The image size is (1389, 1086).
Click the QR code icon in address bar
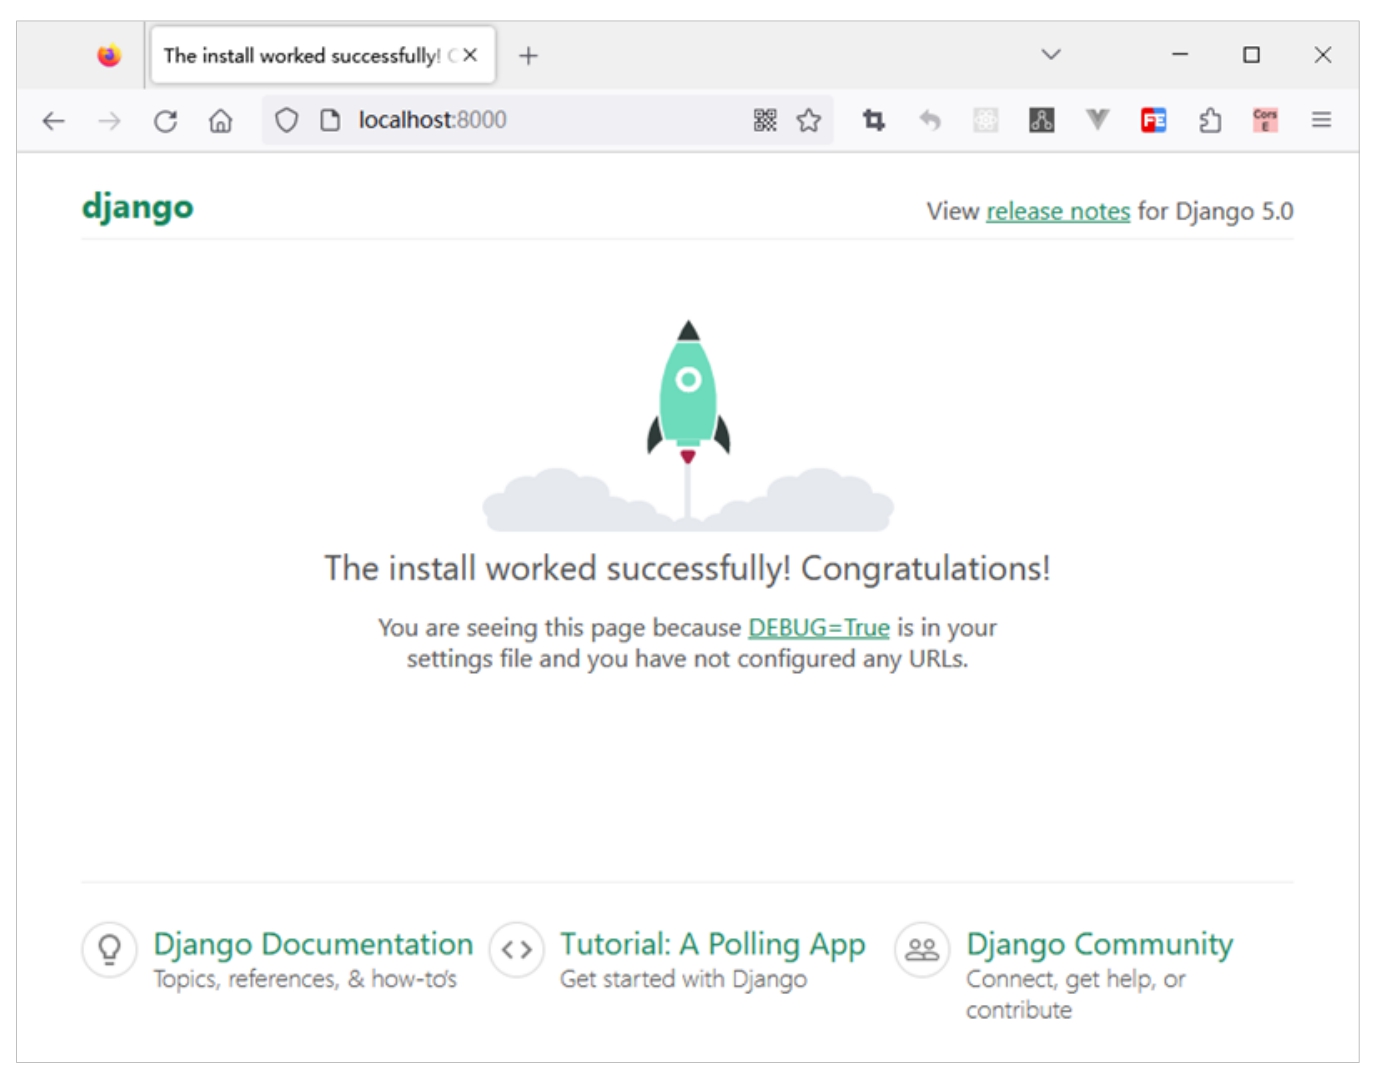[x=765, y=121]
